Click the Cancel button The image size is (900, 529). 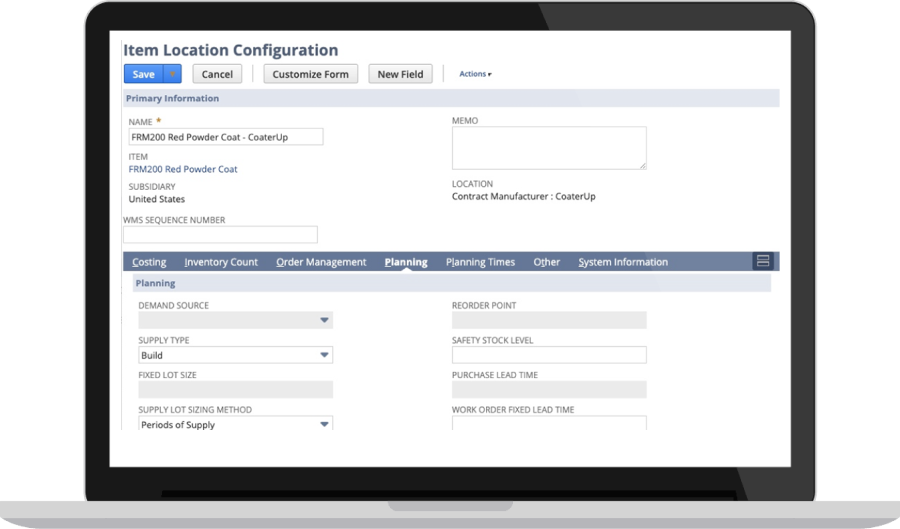217,74
